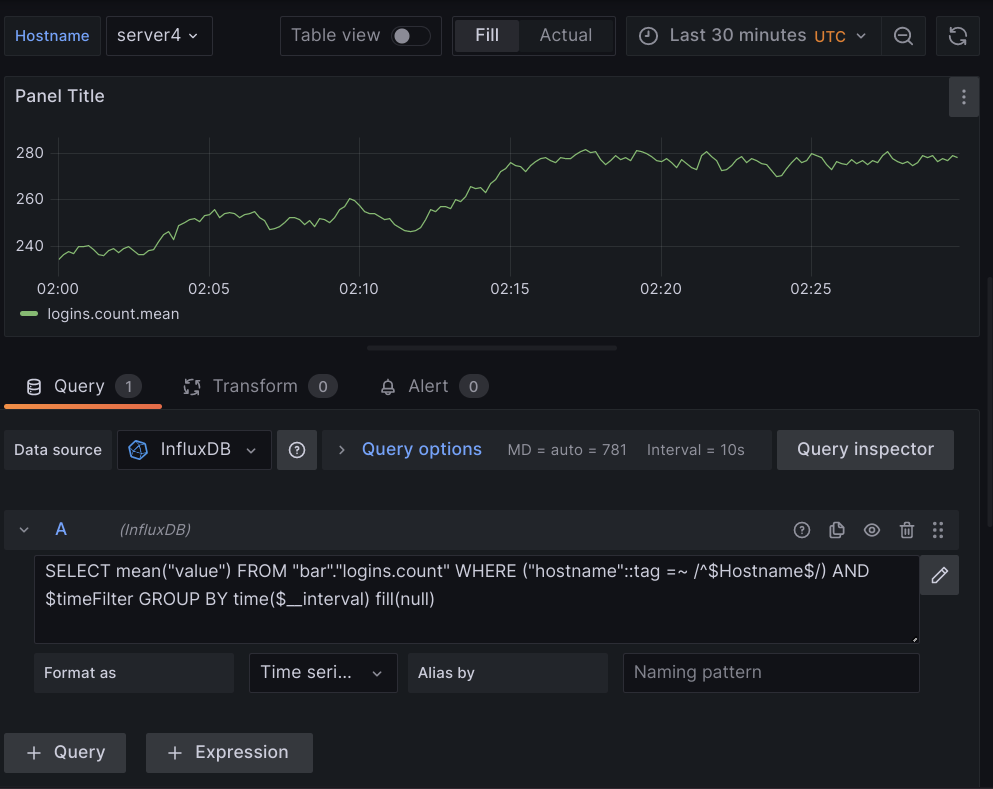
Task: Refresh the dashboard data
Action: [x=957, y=35]
